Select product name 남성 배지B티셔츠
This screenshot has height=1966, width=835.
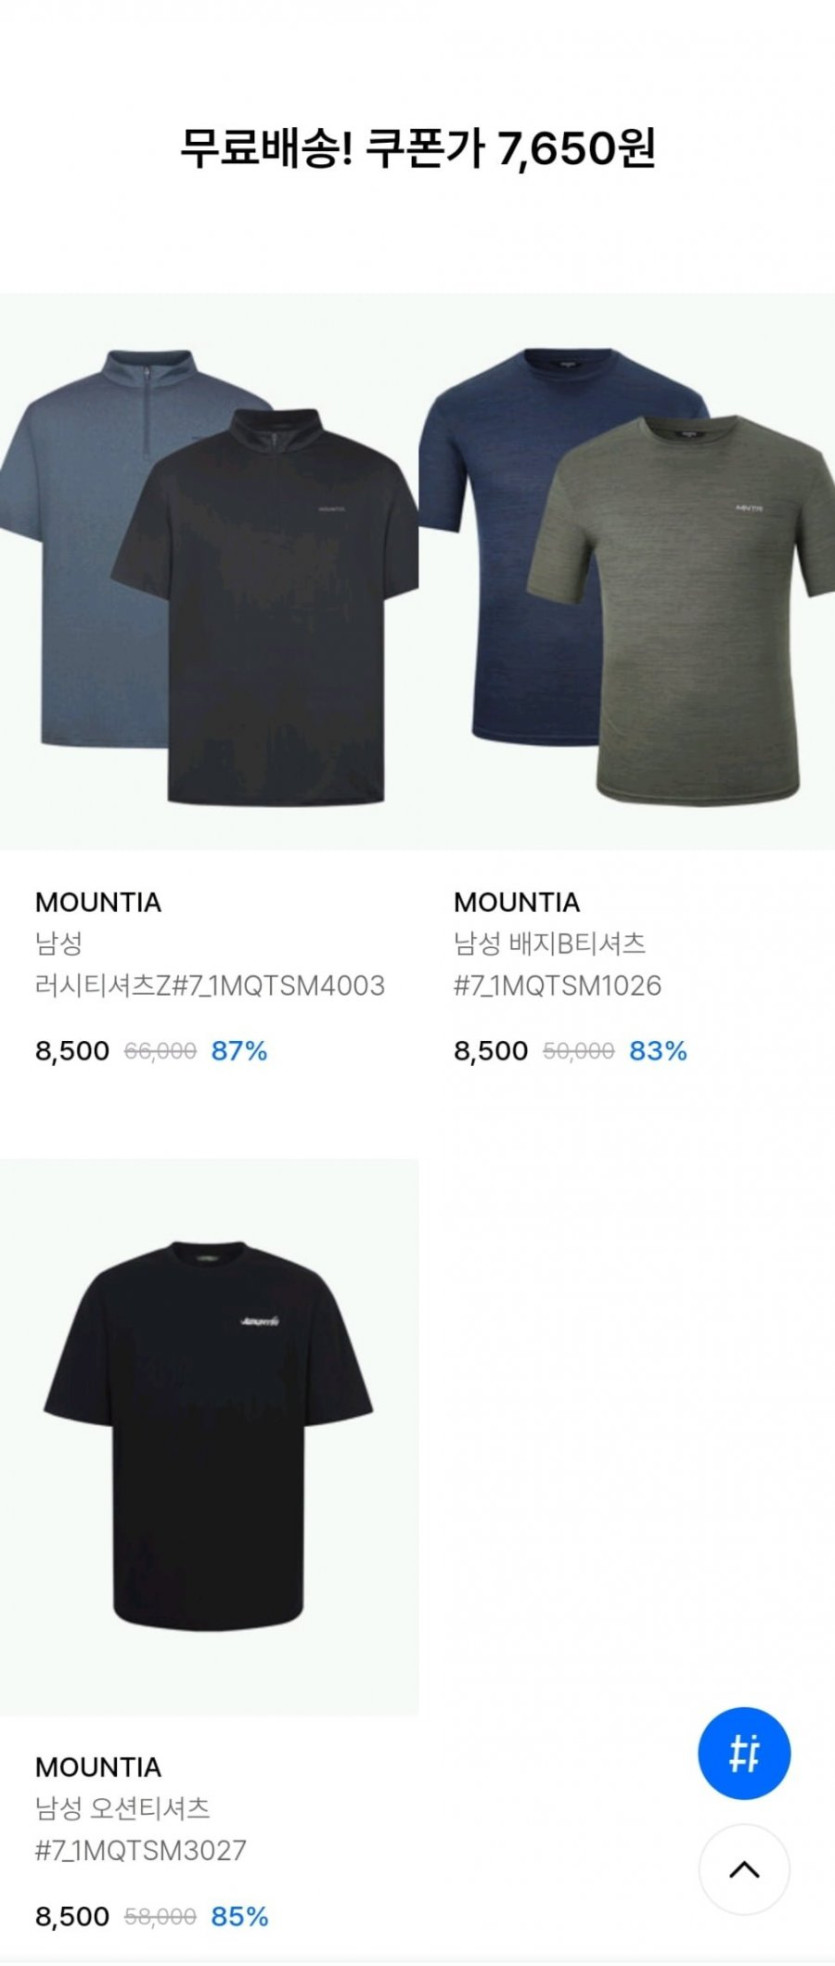(549, 943)
